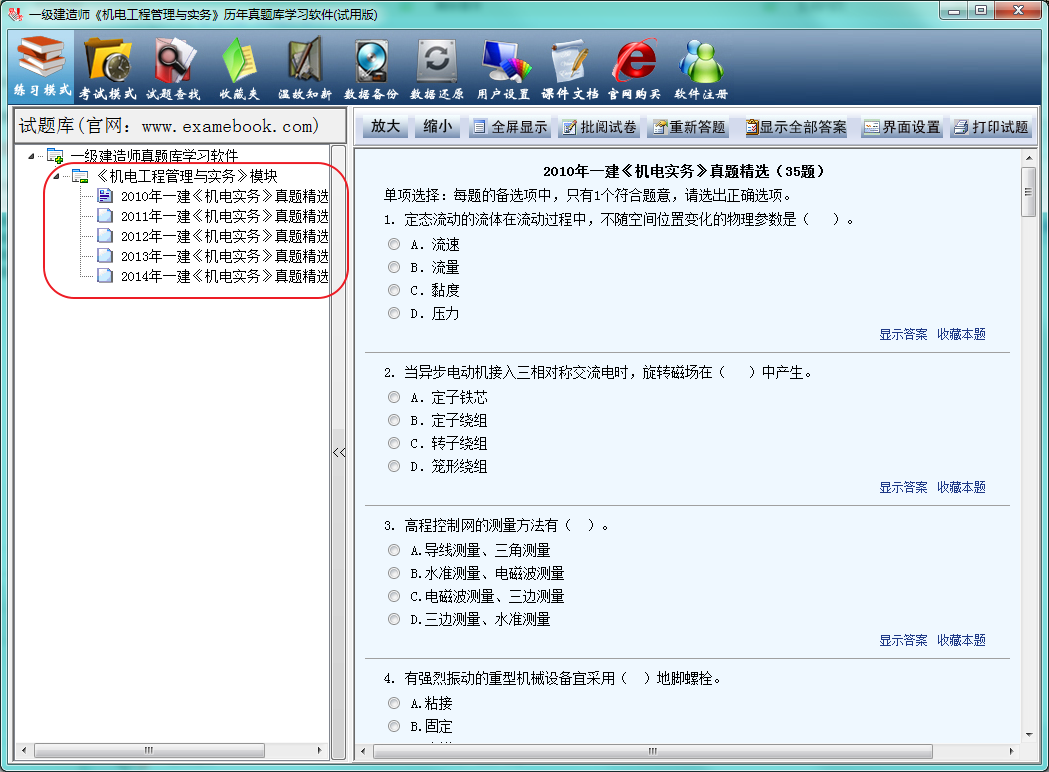Open 2011年一建《机电实务》真题精选 tree item
Image resolution: width=1049 pixels, height=772 pixels.
tap(224, 216)
